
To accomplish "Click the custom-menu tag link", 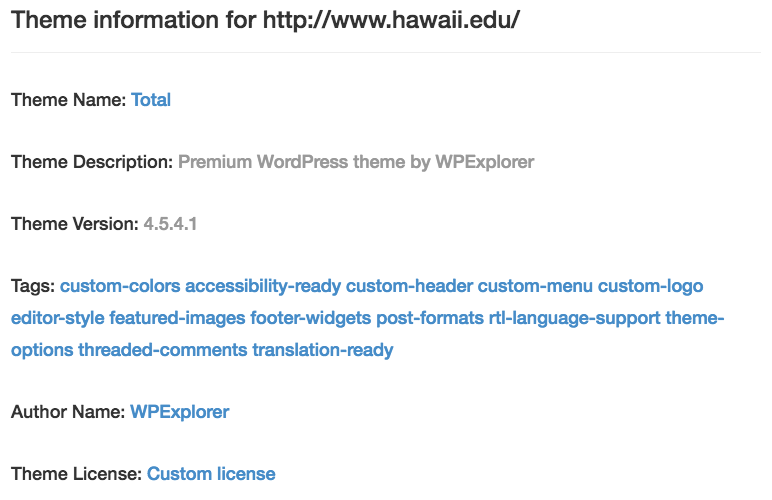I will 535,286.
